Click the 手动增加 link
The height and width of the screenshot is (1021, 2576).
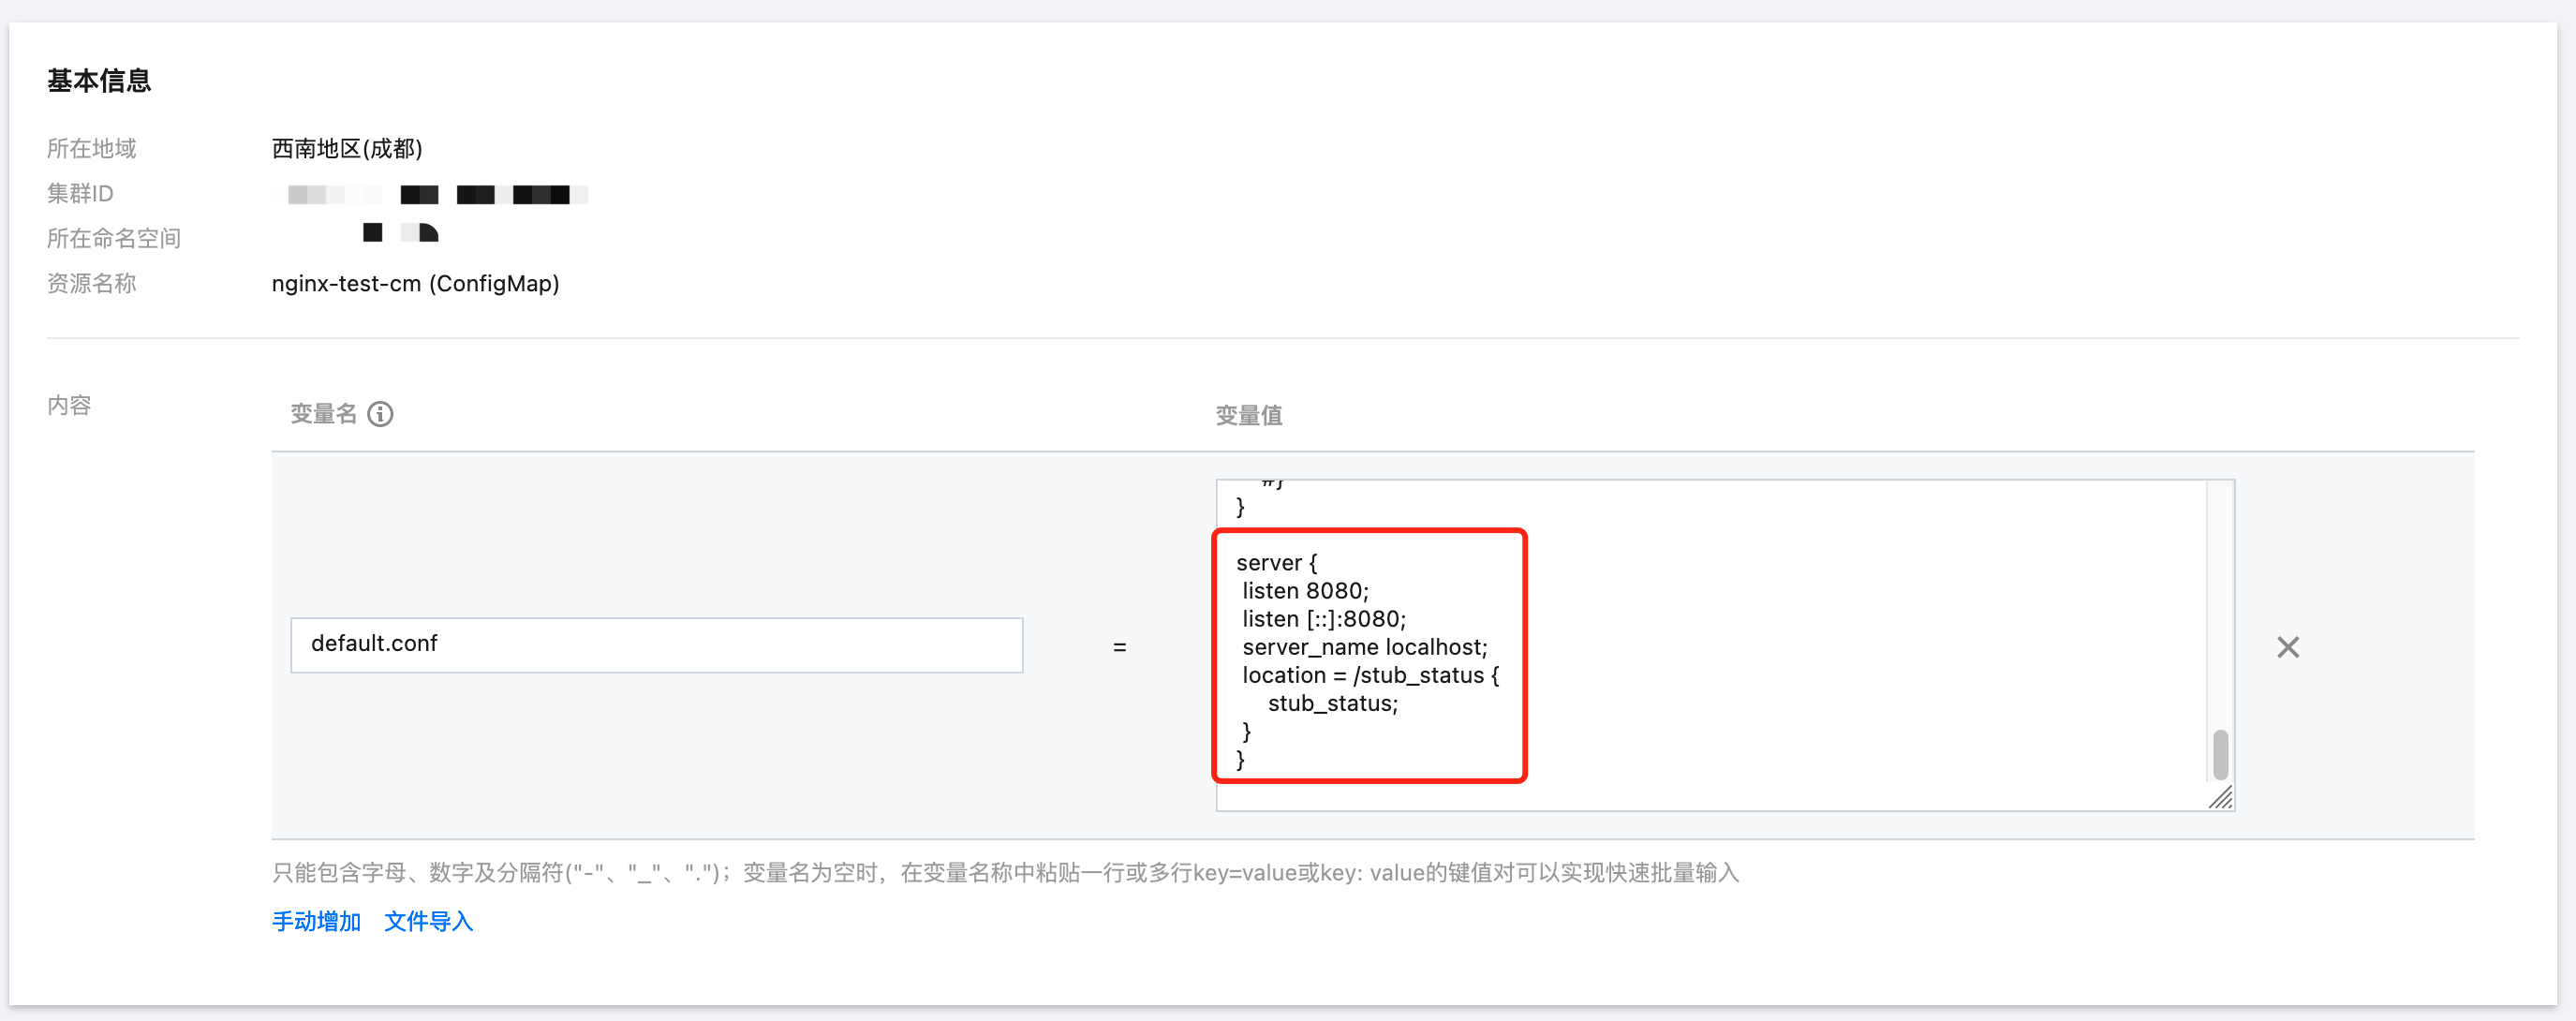tap(316, 921)
